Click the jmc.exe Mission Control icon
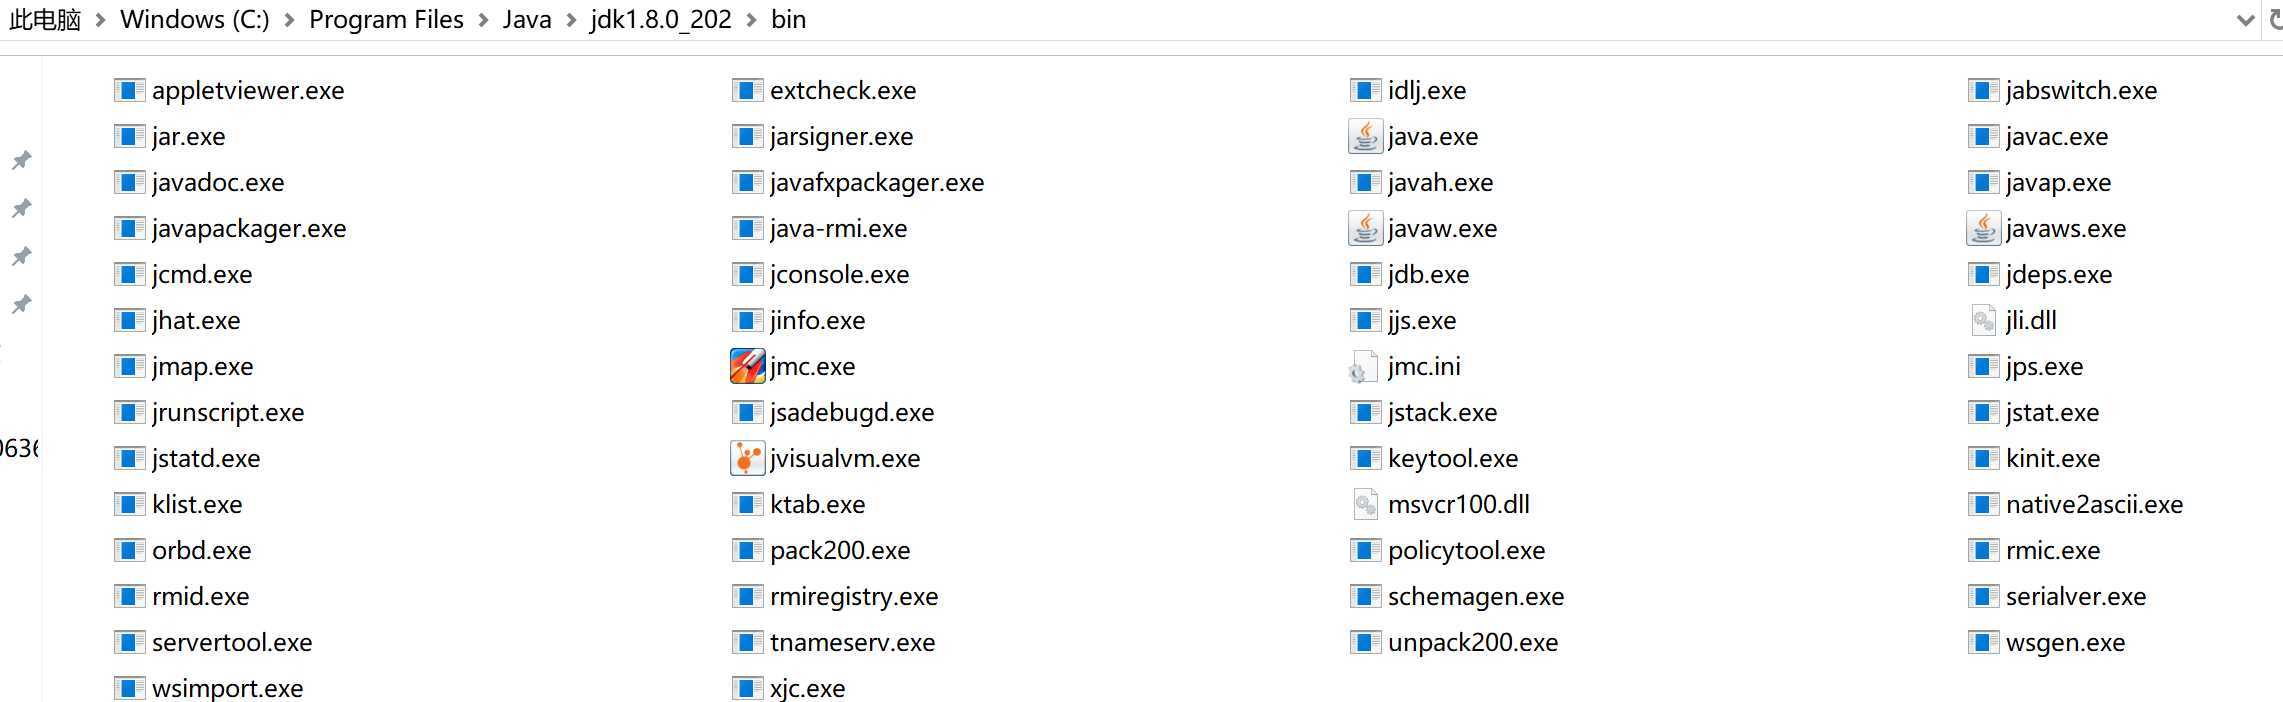2283x702 pixels. click(747, 366)
